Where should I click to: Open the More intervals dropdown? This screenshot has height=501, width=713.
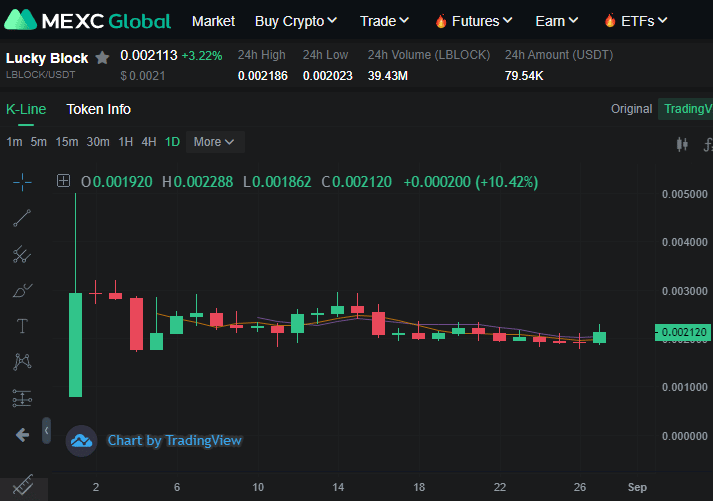pyautogui.click(x=215, y=142)
